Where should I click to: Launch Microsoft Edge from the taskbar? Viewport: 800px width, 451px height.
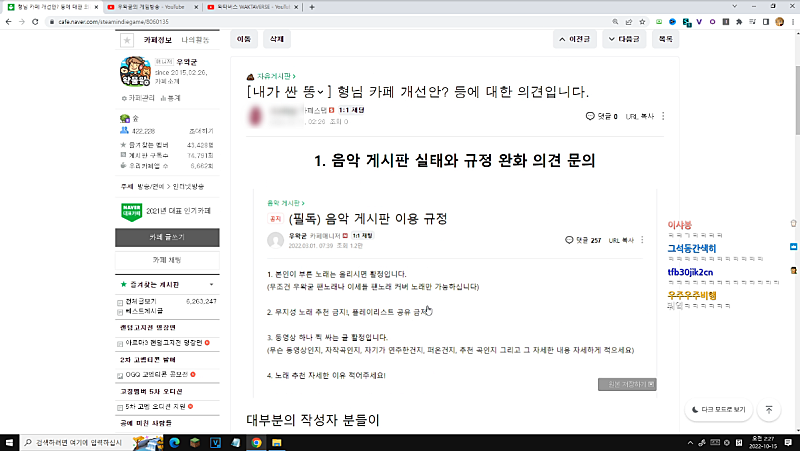click(x=174, y=442)
